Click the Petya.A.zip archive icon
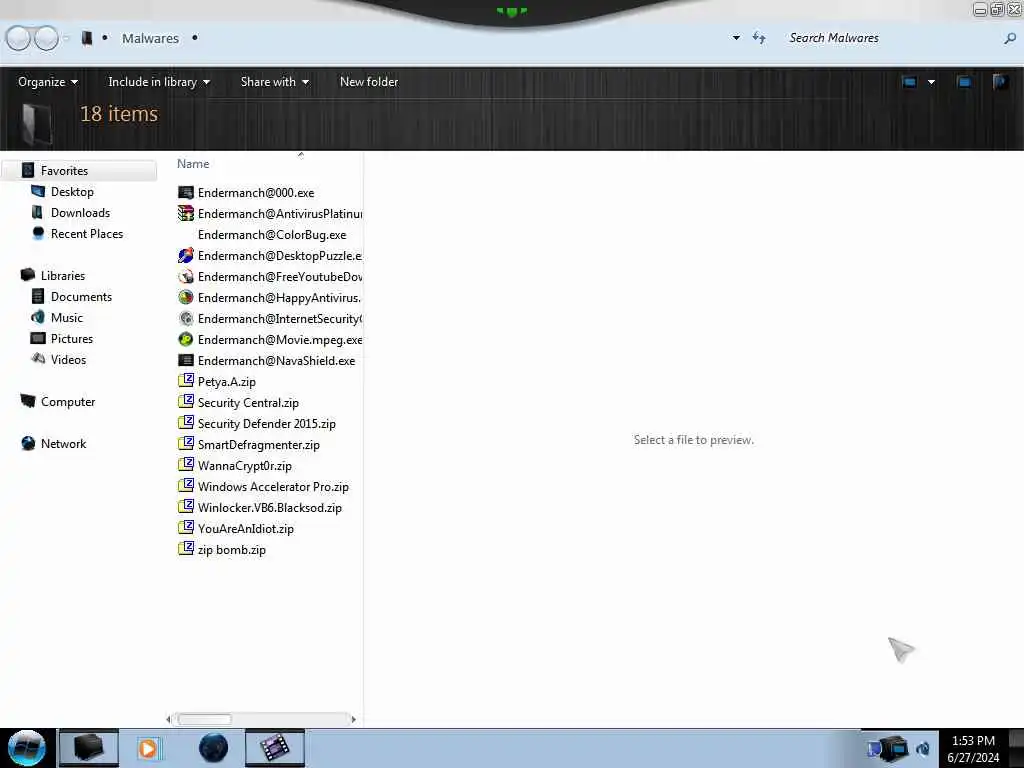This screenshot has height=768, width=1024. (x=186, y=381)
